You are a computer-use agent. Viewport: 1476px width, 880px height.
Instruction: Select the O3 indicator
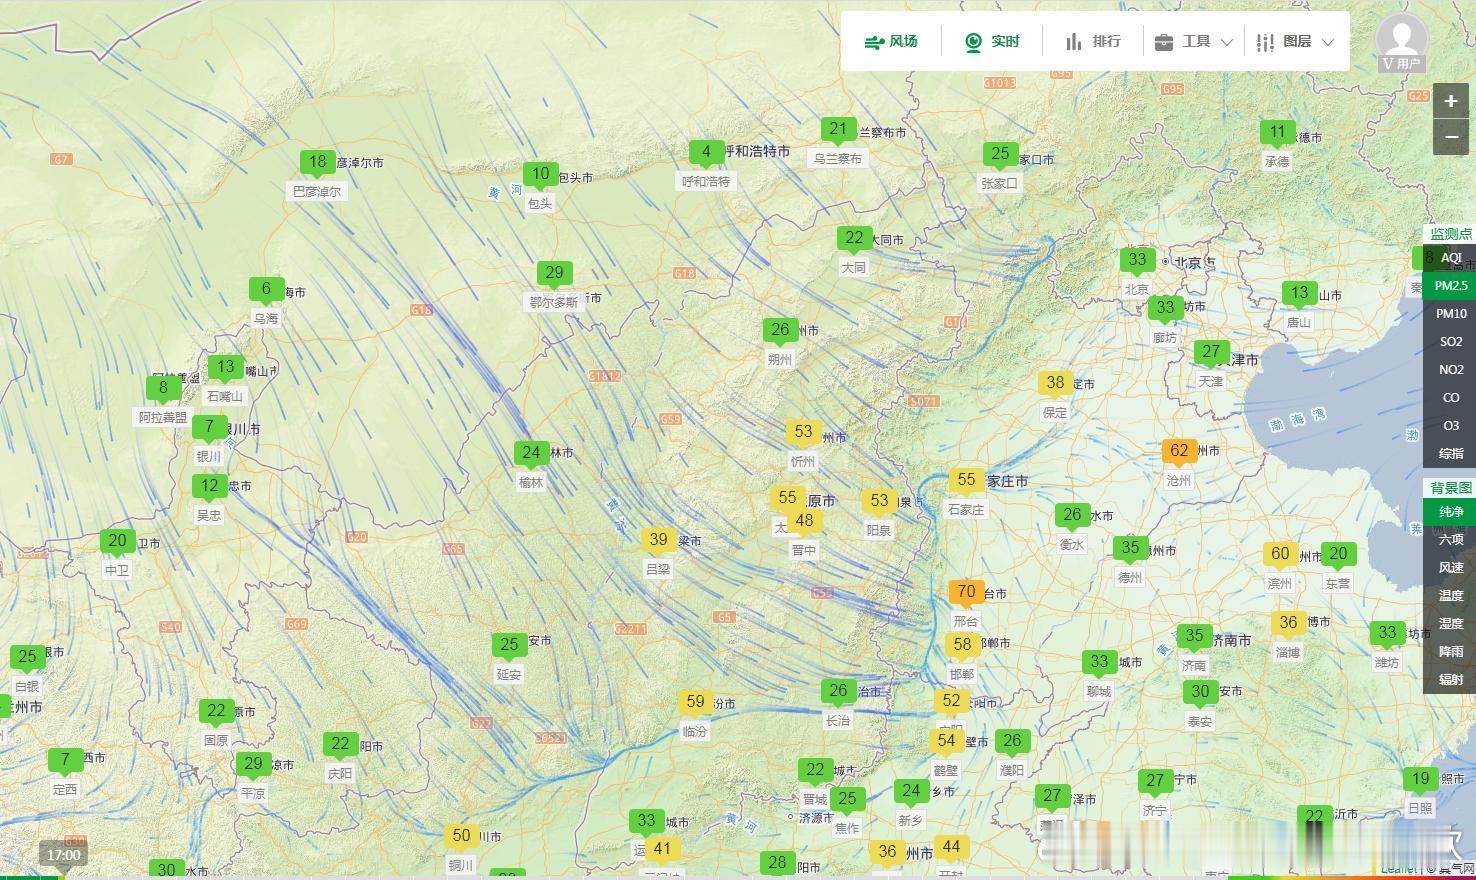tap(1451, 426)
